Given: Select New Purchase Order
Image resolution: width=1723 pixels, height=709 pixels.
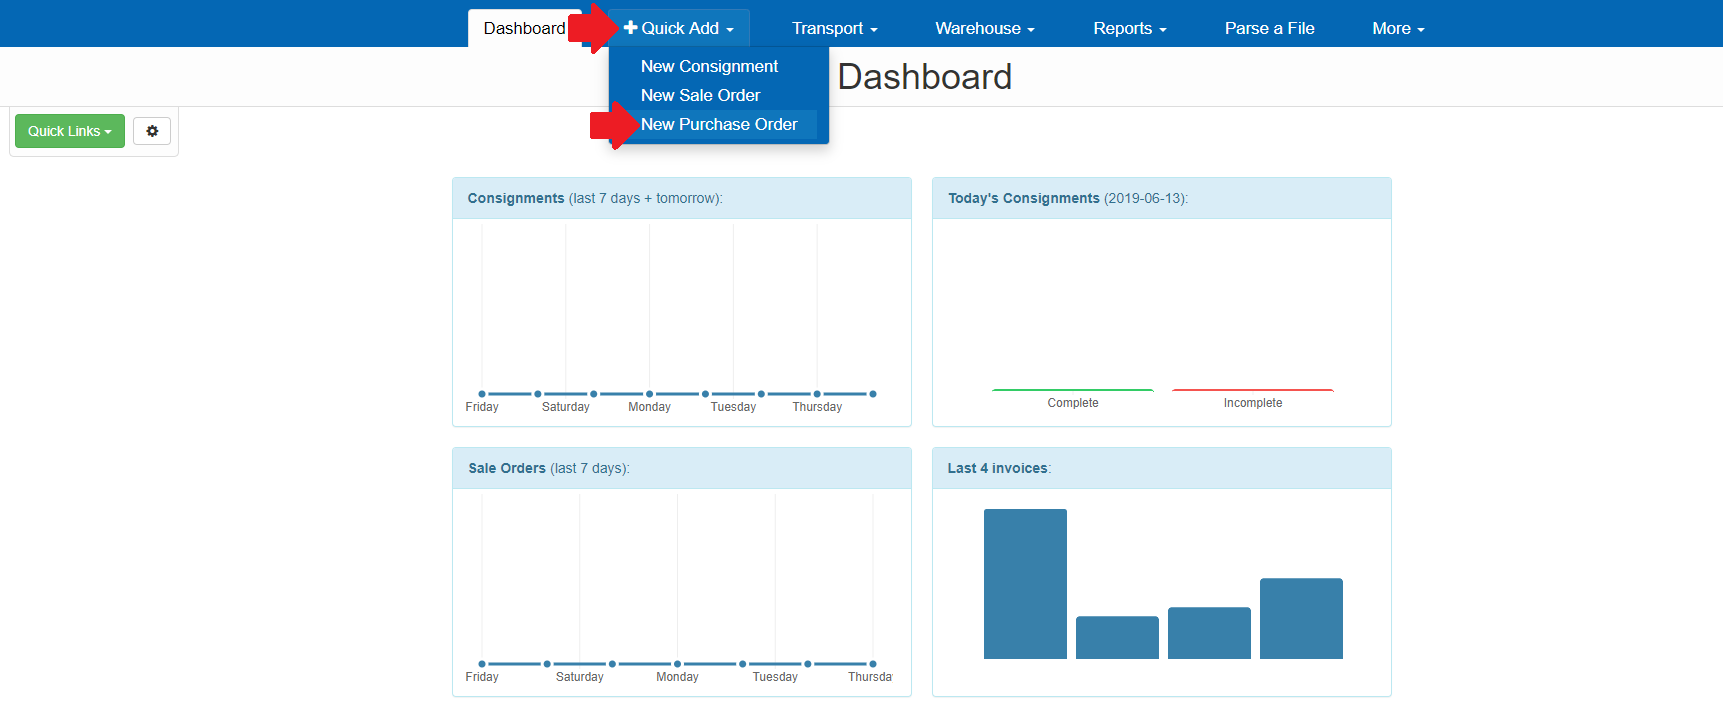Looking at the screenshot, I should (719, 124).
